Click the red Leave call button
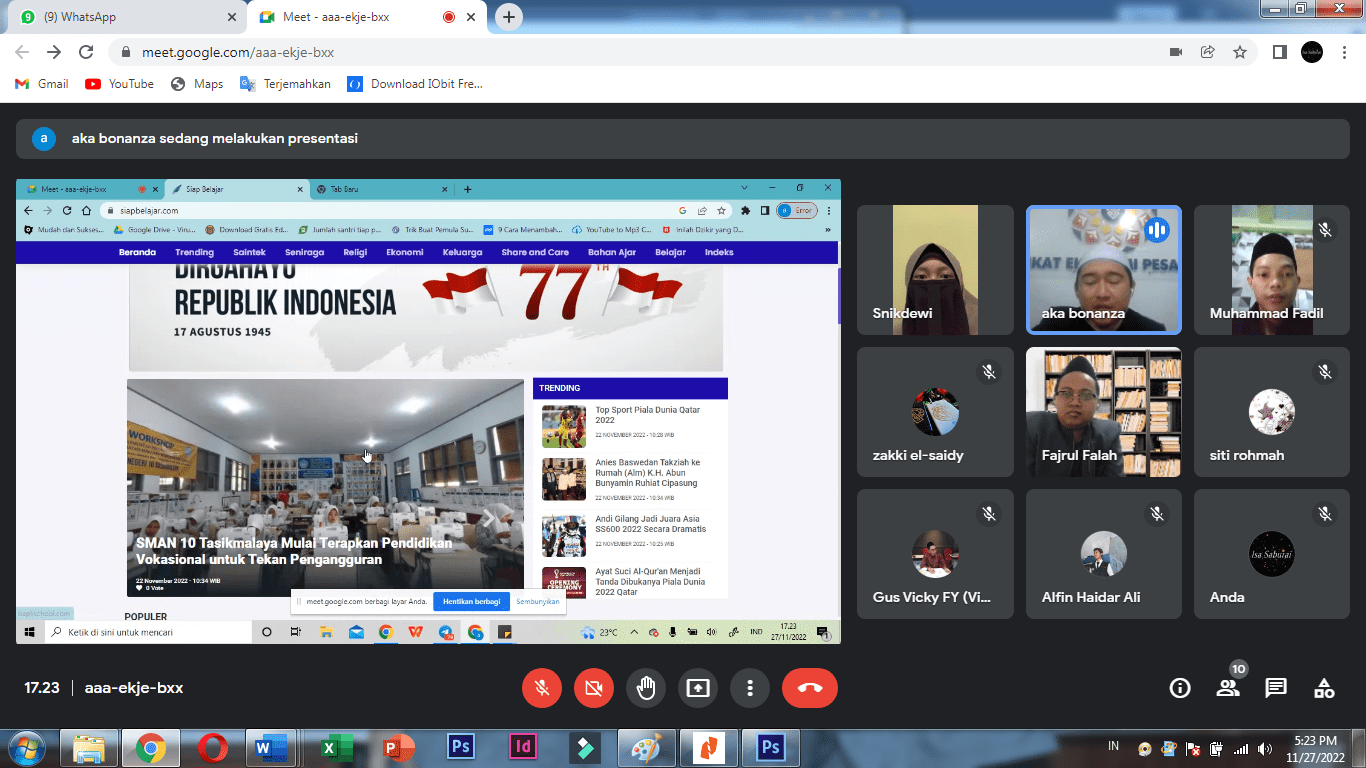Image resolution: width=1366 pixels, height=768 pixels. pyautogui.click(x=810, y=688)
